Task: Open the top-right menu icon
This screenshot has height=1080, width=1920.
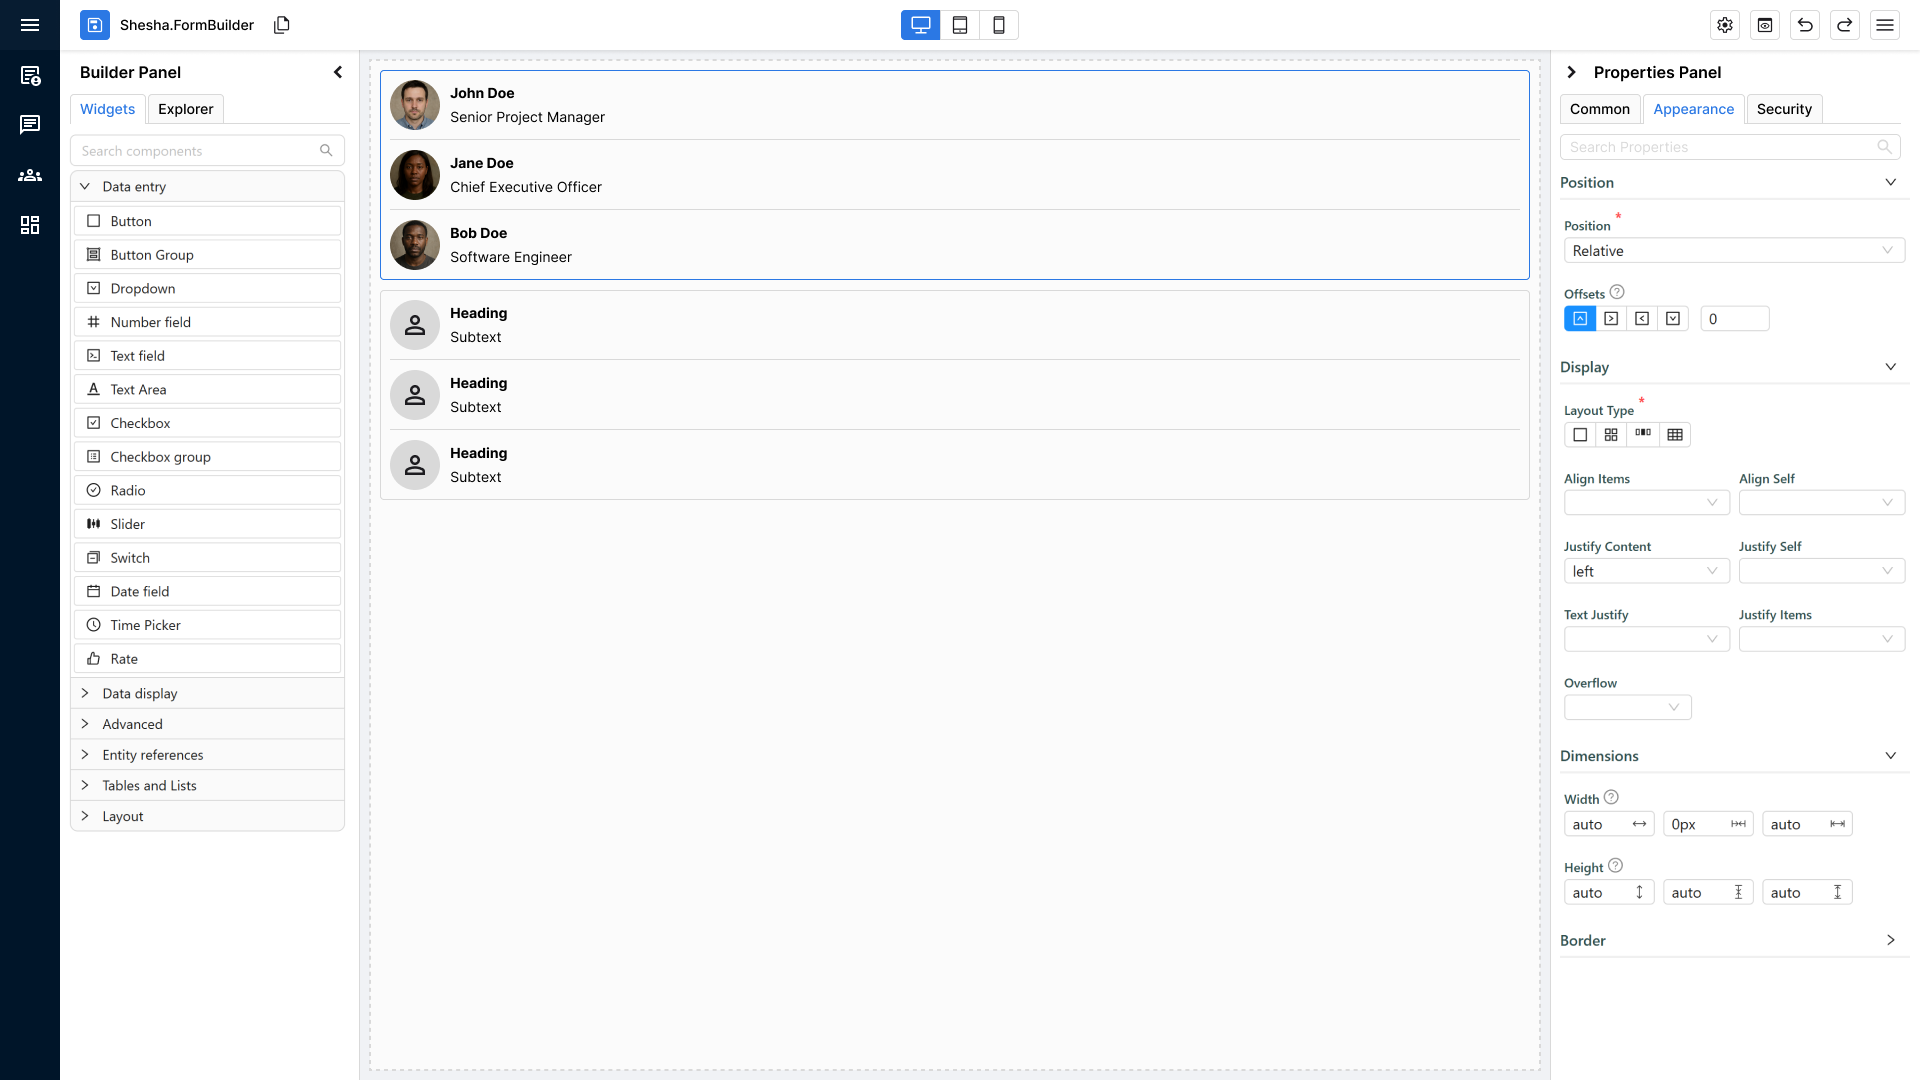Action: (1885, 25)
